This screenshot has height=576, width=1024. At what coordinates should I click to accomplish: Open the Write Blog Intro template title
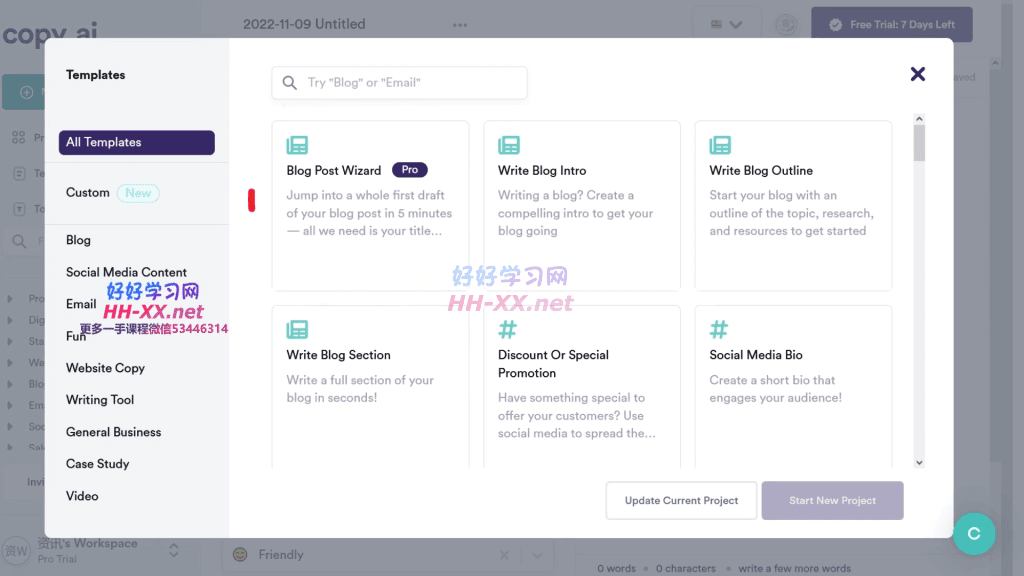tap(542, 170)
